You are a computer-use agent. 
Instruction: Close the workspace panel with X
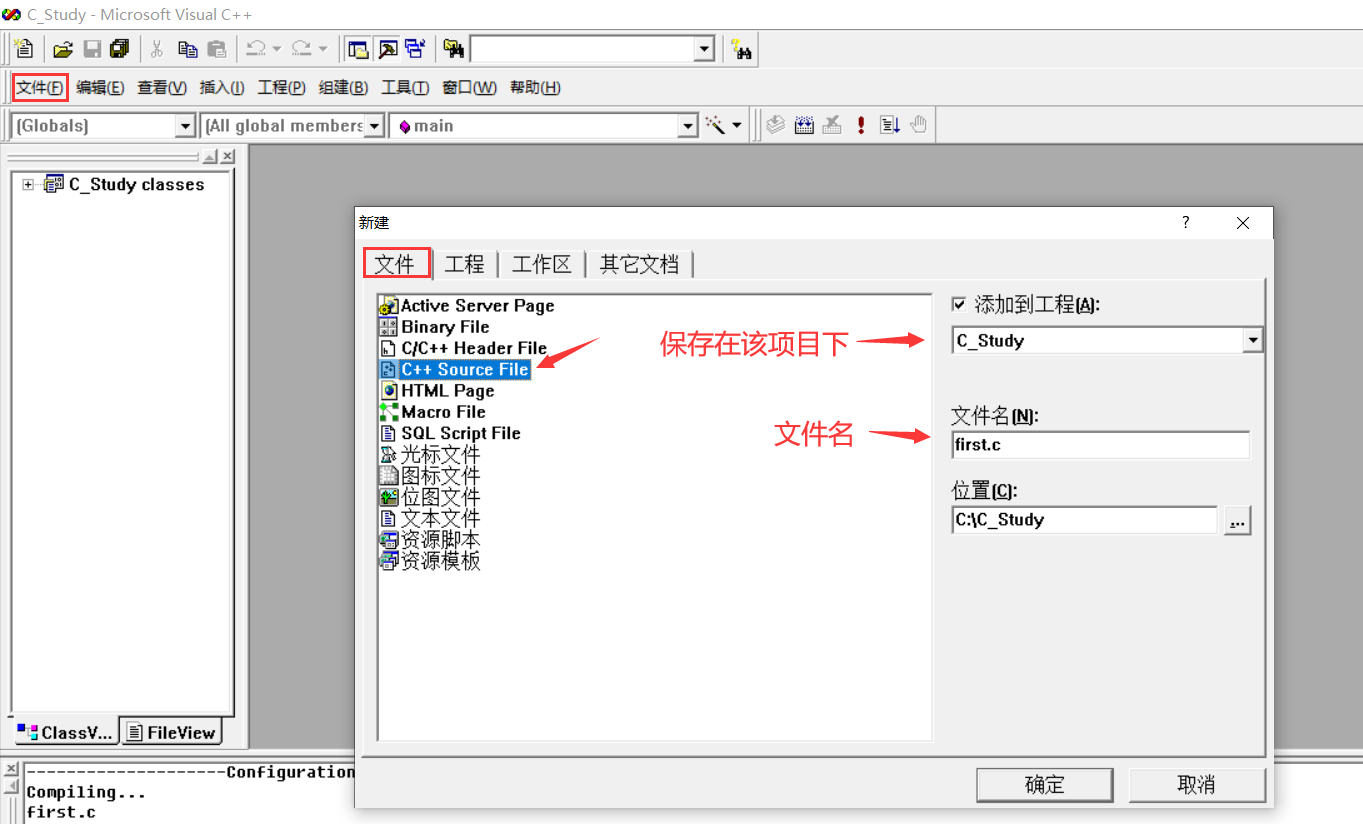click(x=228, y=156)
